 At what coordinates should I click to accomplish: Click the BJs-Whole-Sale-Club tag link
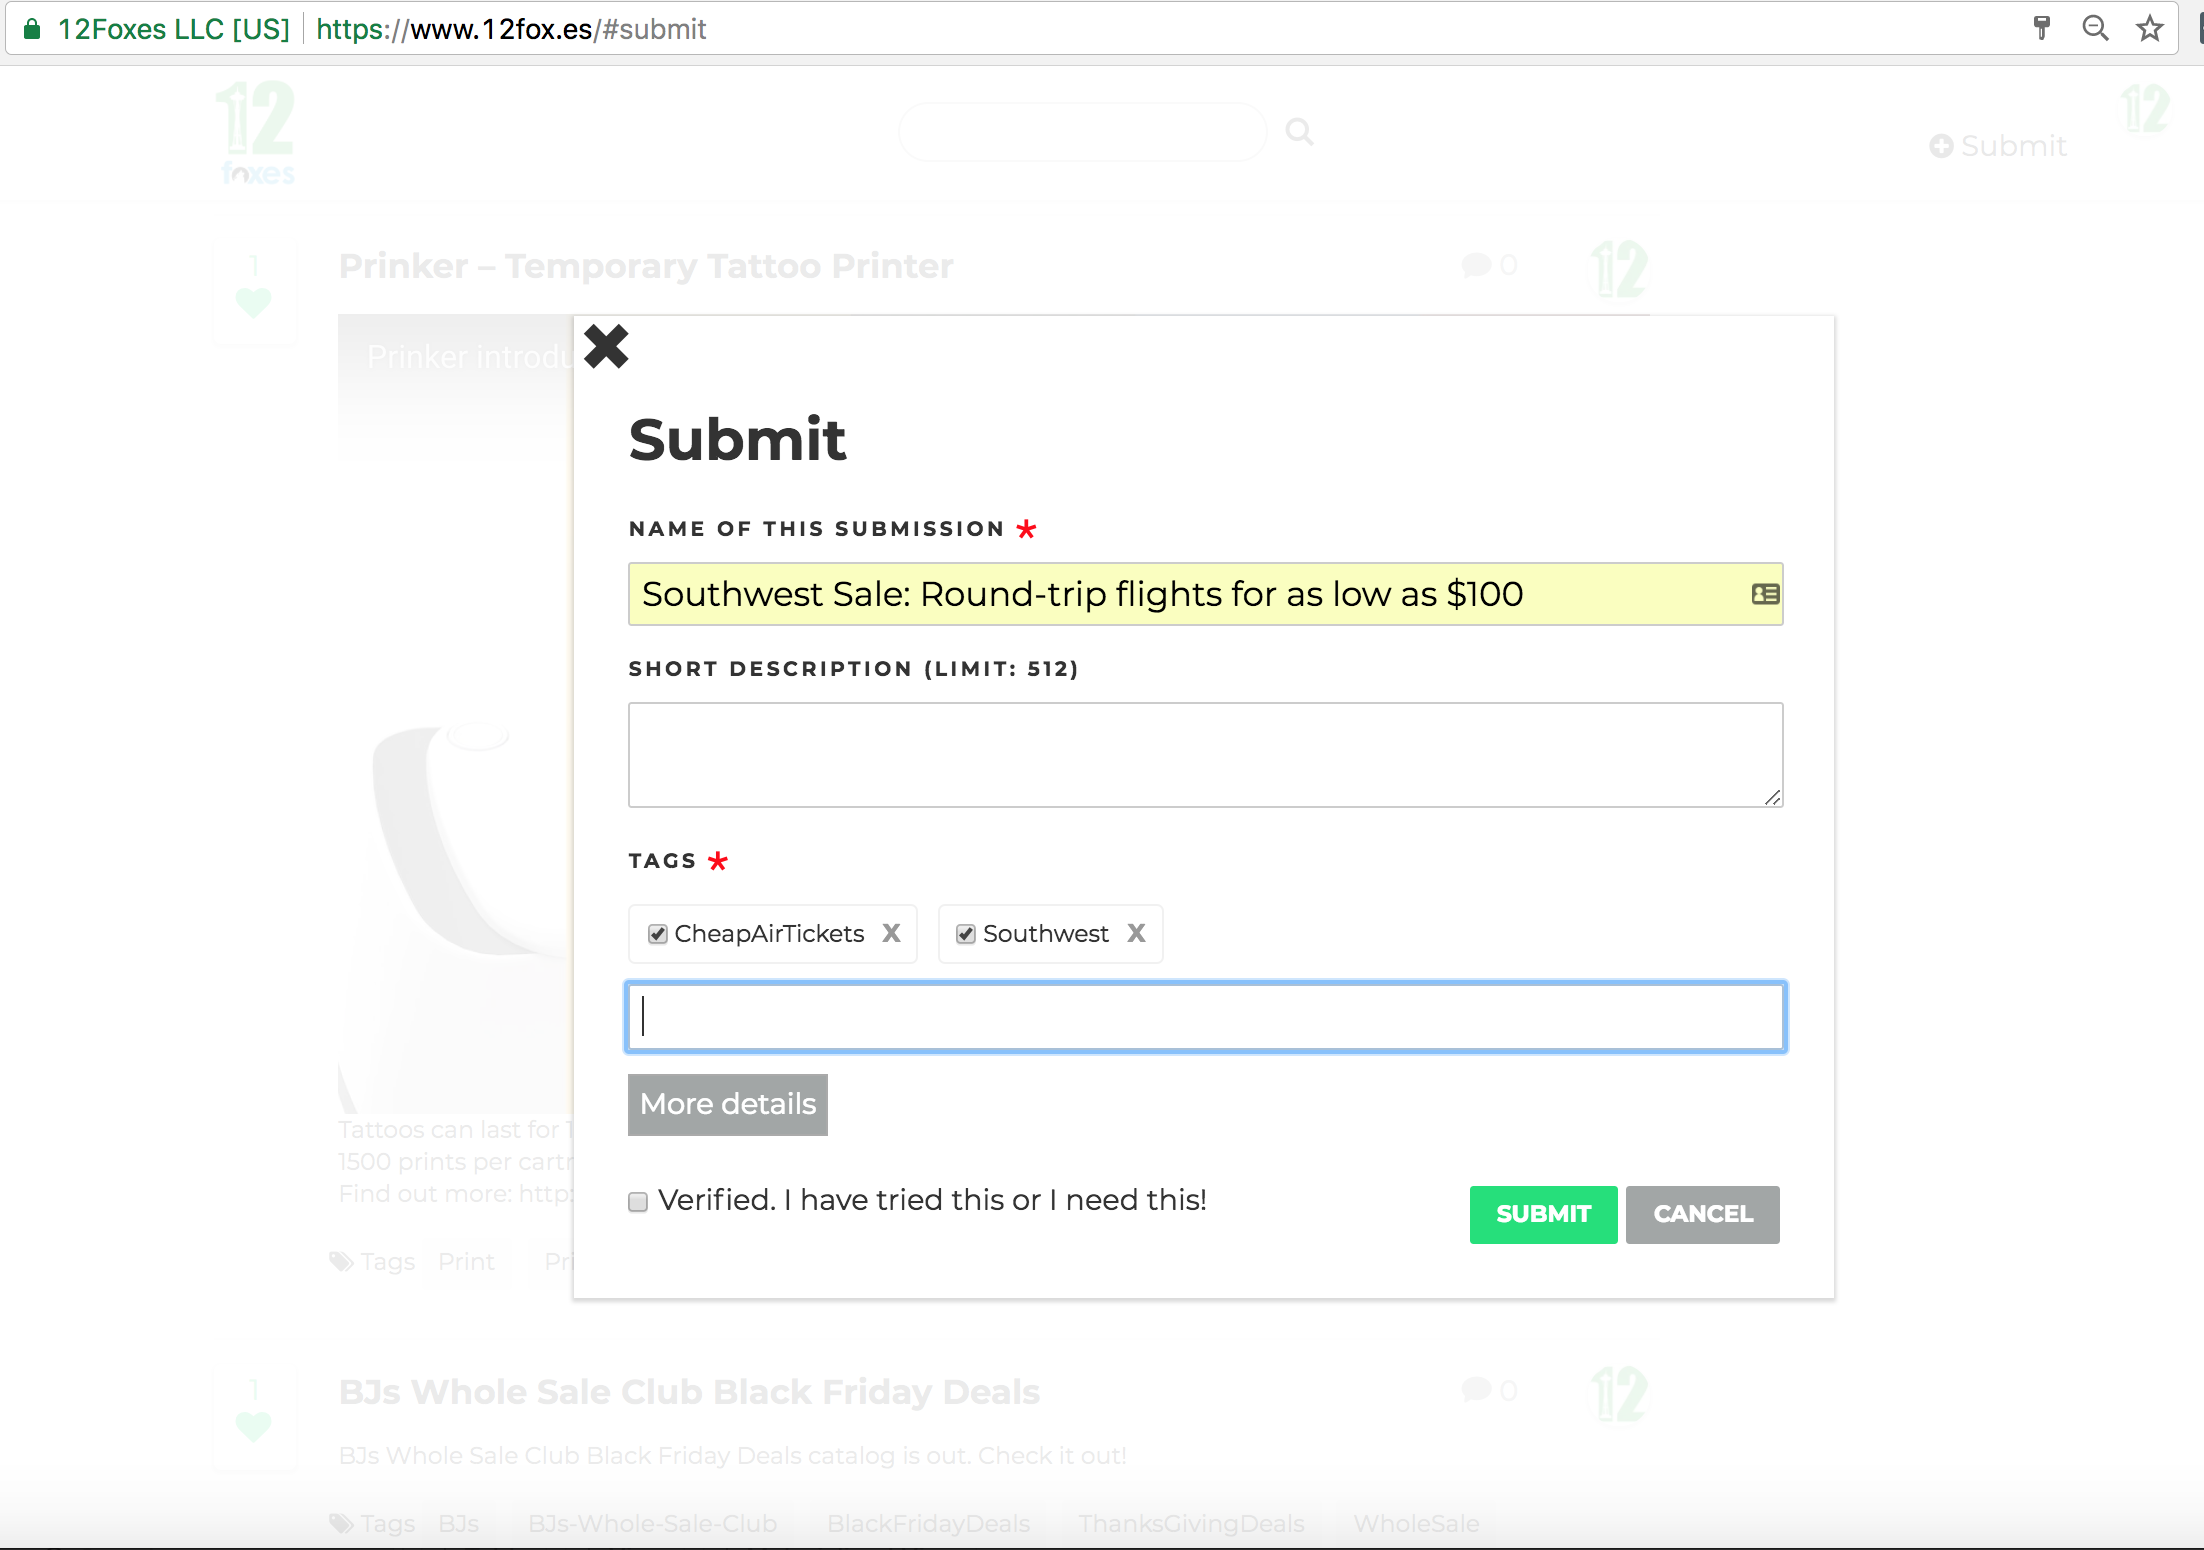652,1524
